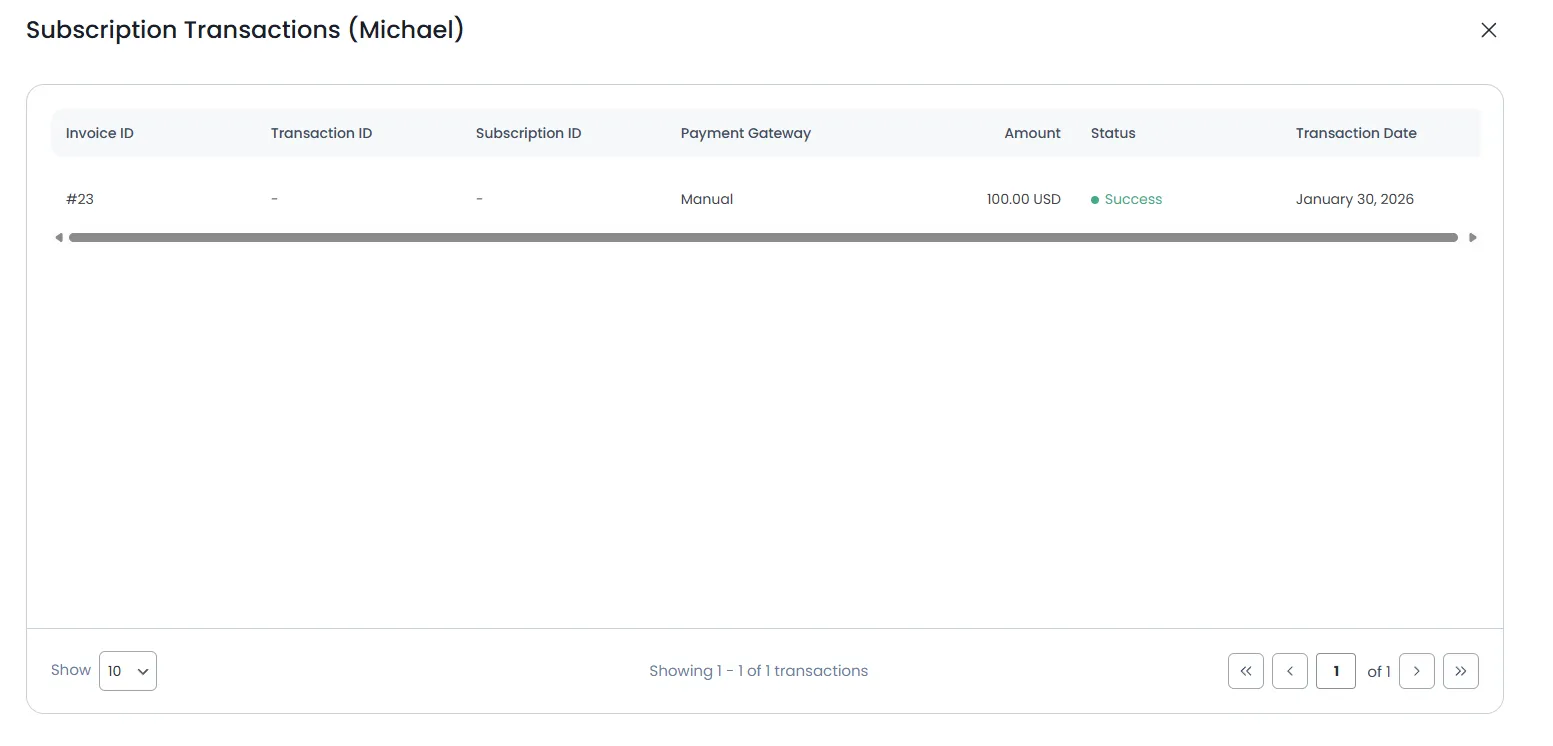The height and width of the screenshot is (746, 1553).
Task: Select the 100.00 USD amount cell
Action: pos(1023,199)
